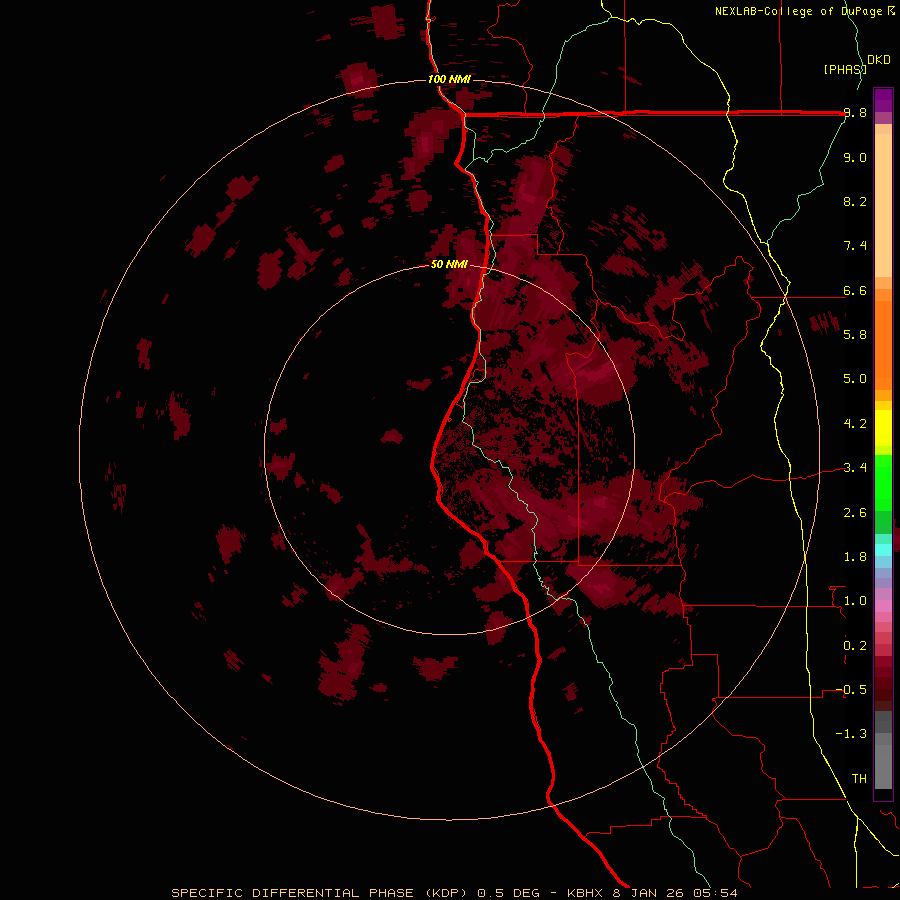Click the '100 NMI' range ring label
900x900 pixels.
[x=449, y=79]
